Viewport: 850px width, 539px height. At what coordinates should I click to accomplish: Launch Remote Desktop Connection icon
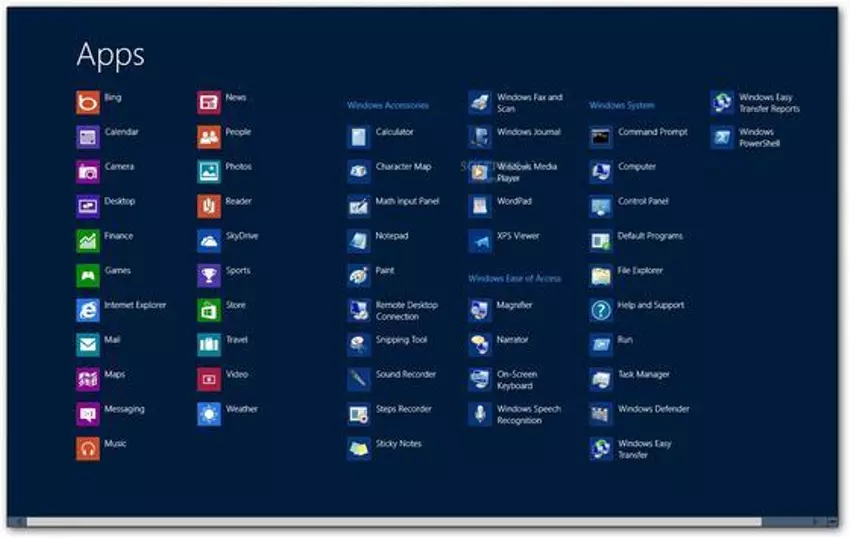point(359,311)
